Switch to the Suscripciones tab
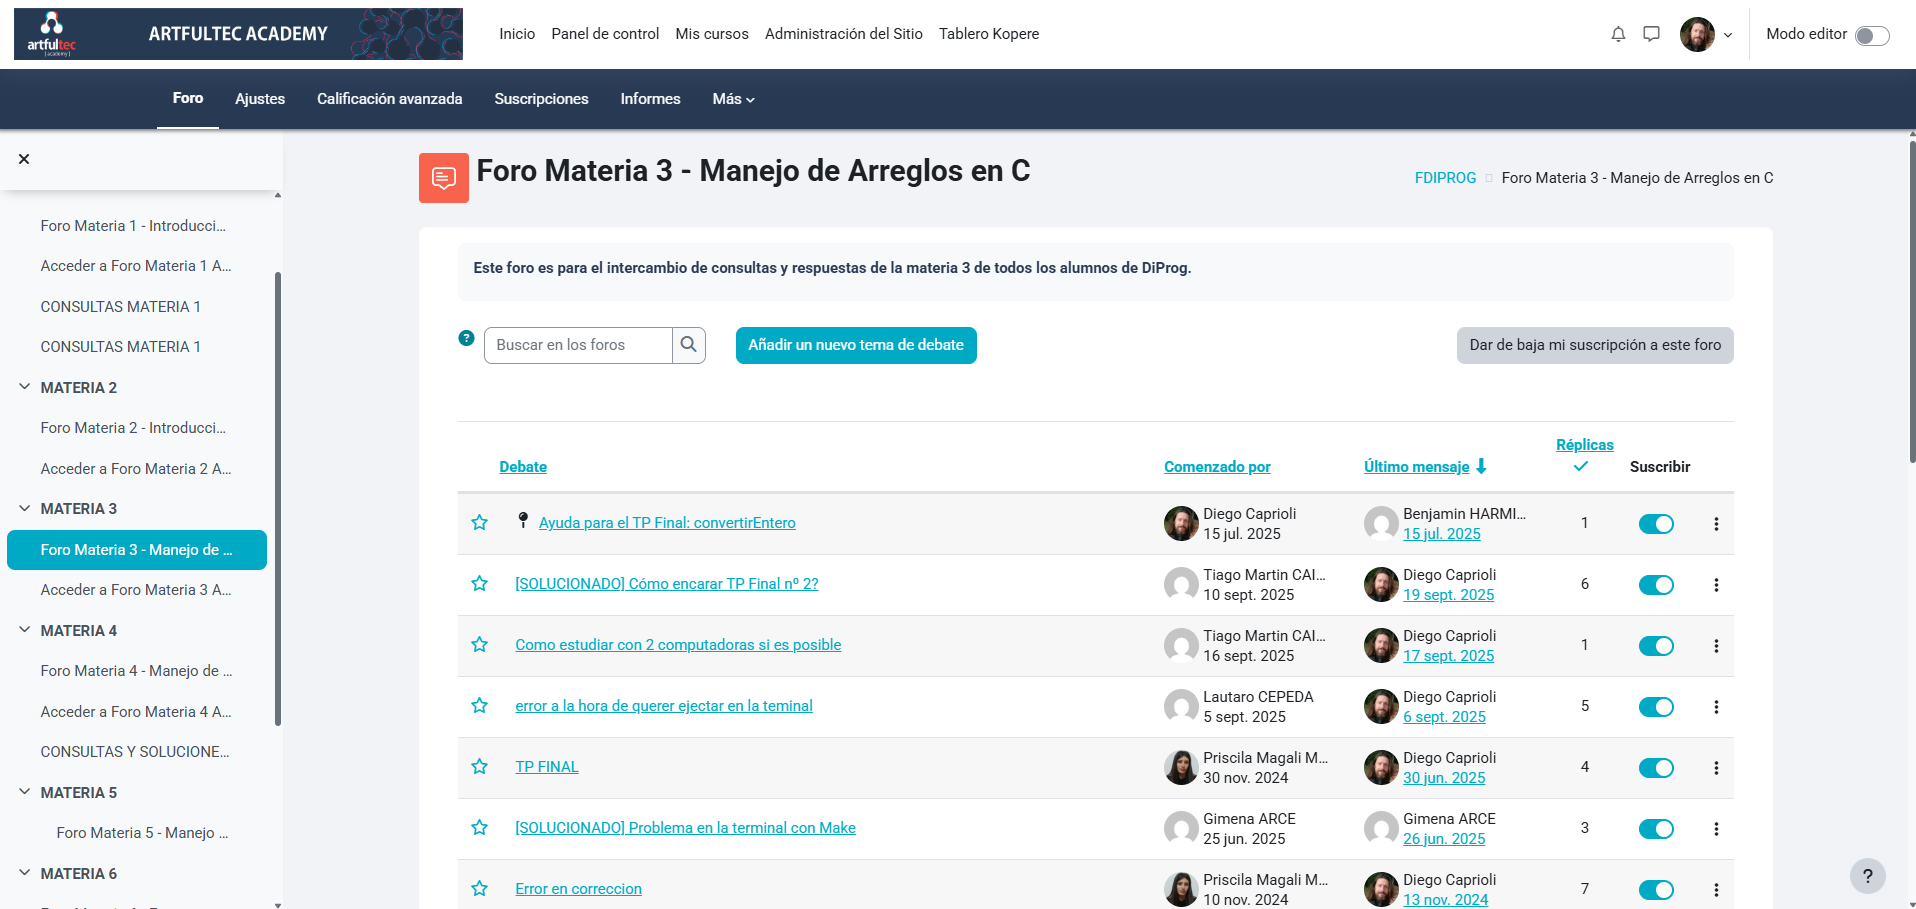Viewport: 1916px width, 909px height. pyautogui.click(x=541, y=99)
